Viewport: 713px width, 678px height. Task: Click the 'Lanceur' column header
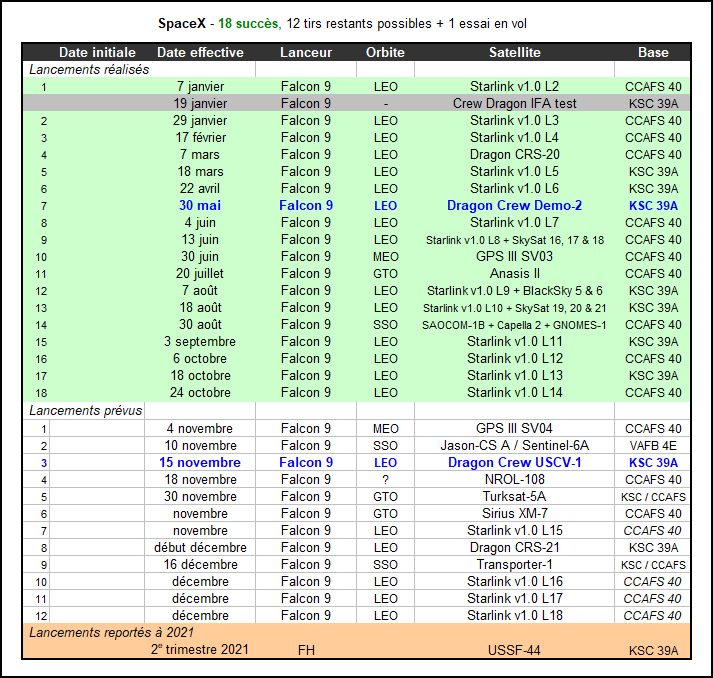tap(306, 52)
